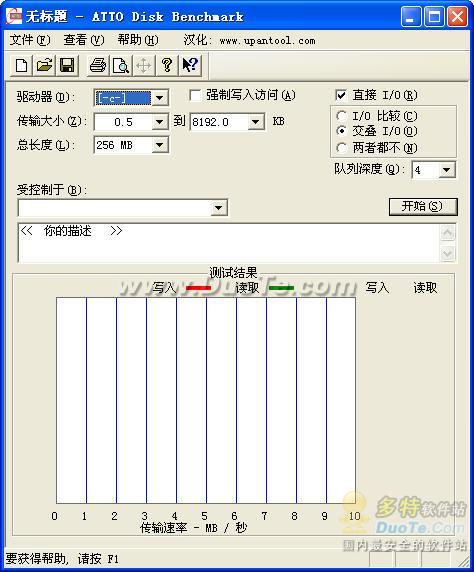Image resolution: width=474 pixels, height=572 pixels.
Task: Select the 两者都不 radio option
Action: (341, 148)
